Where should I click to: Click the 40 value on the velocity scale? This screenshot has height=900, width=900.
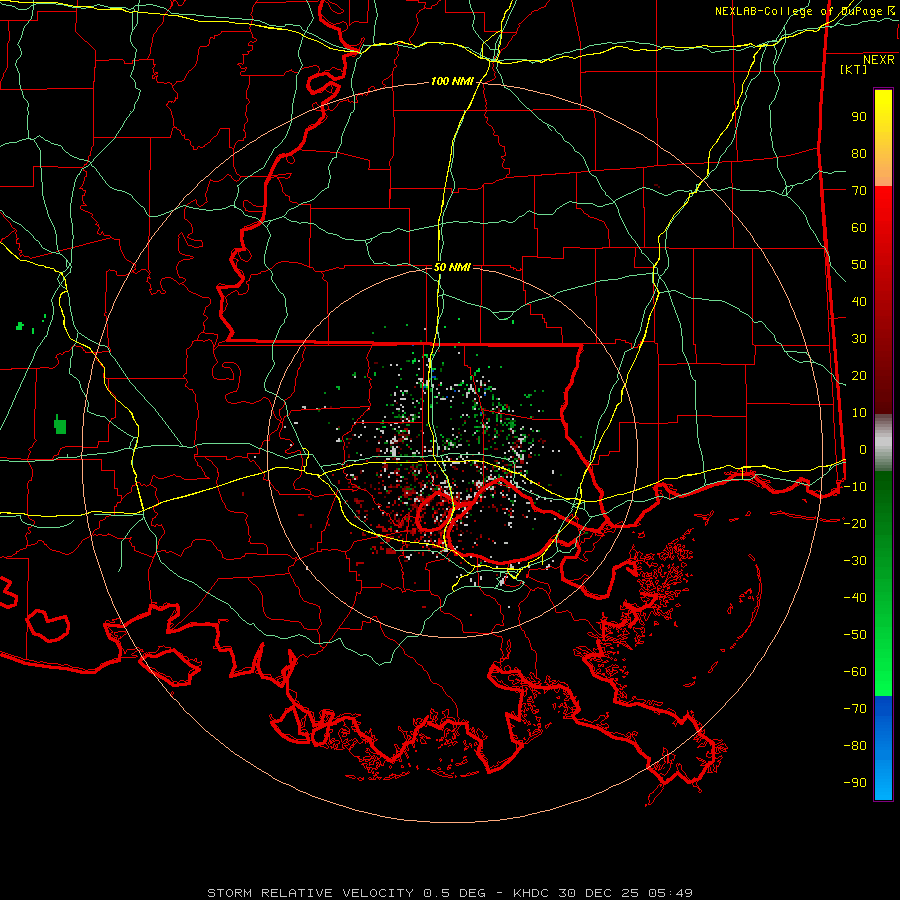tap(859, 302)
